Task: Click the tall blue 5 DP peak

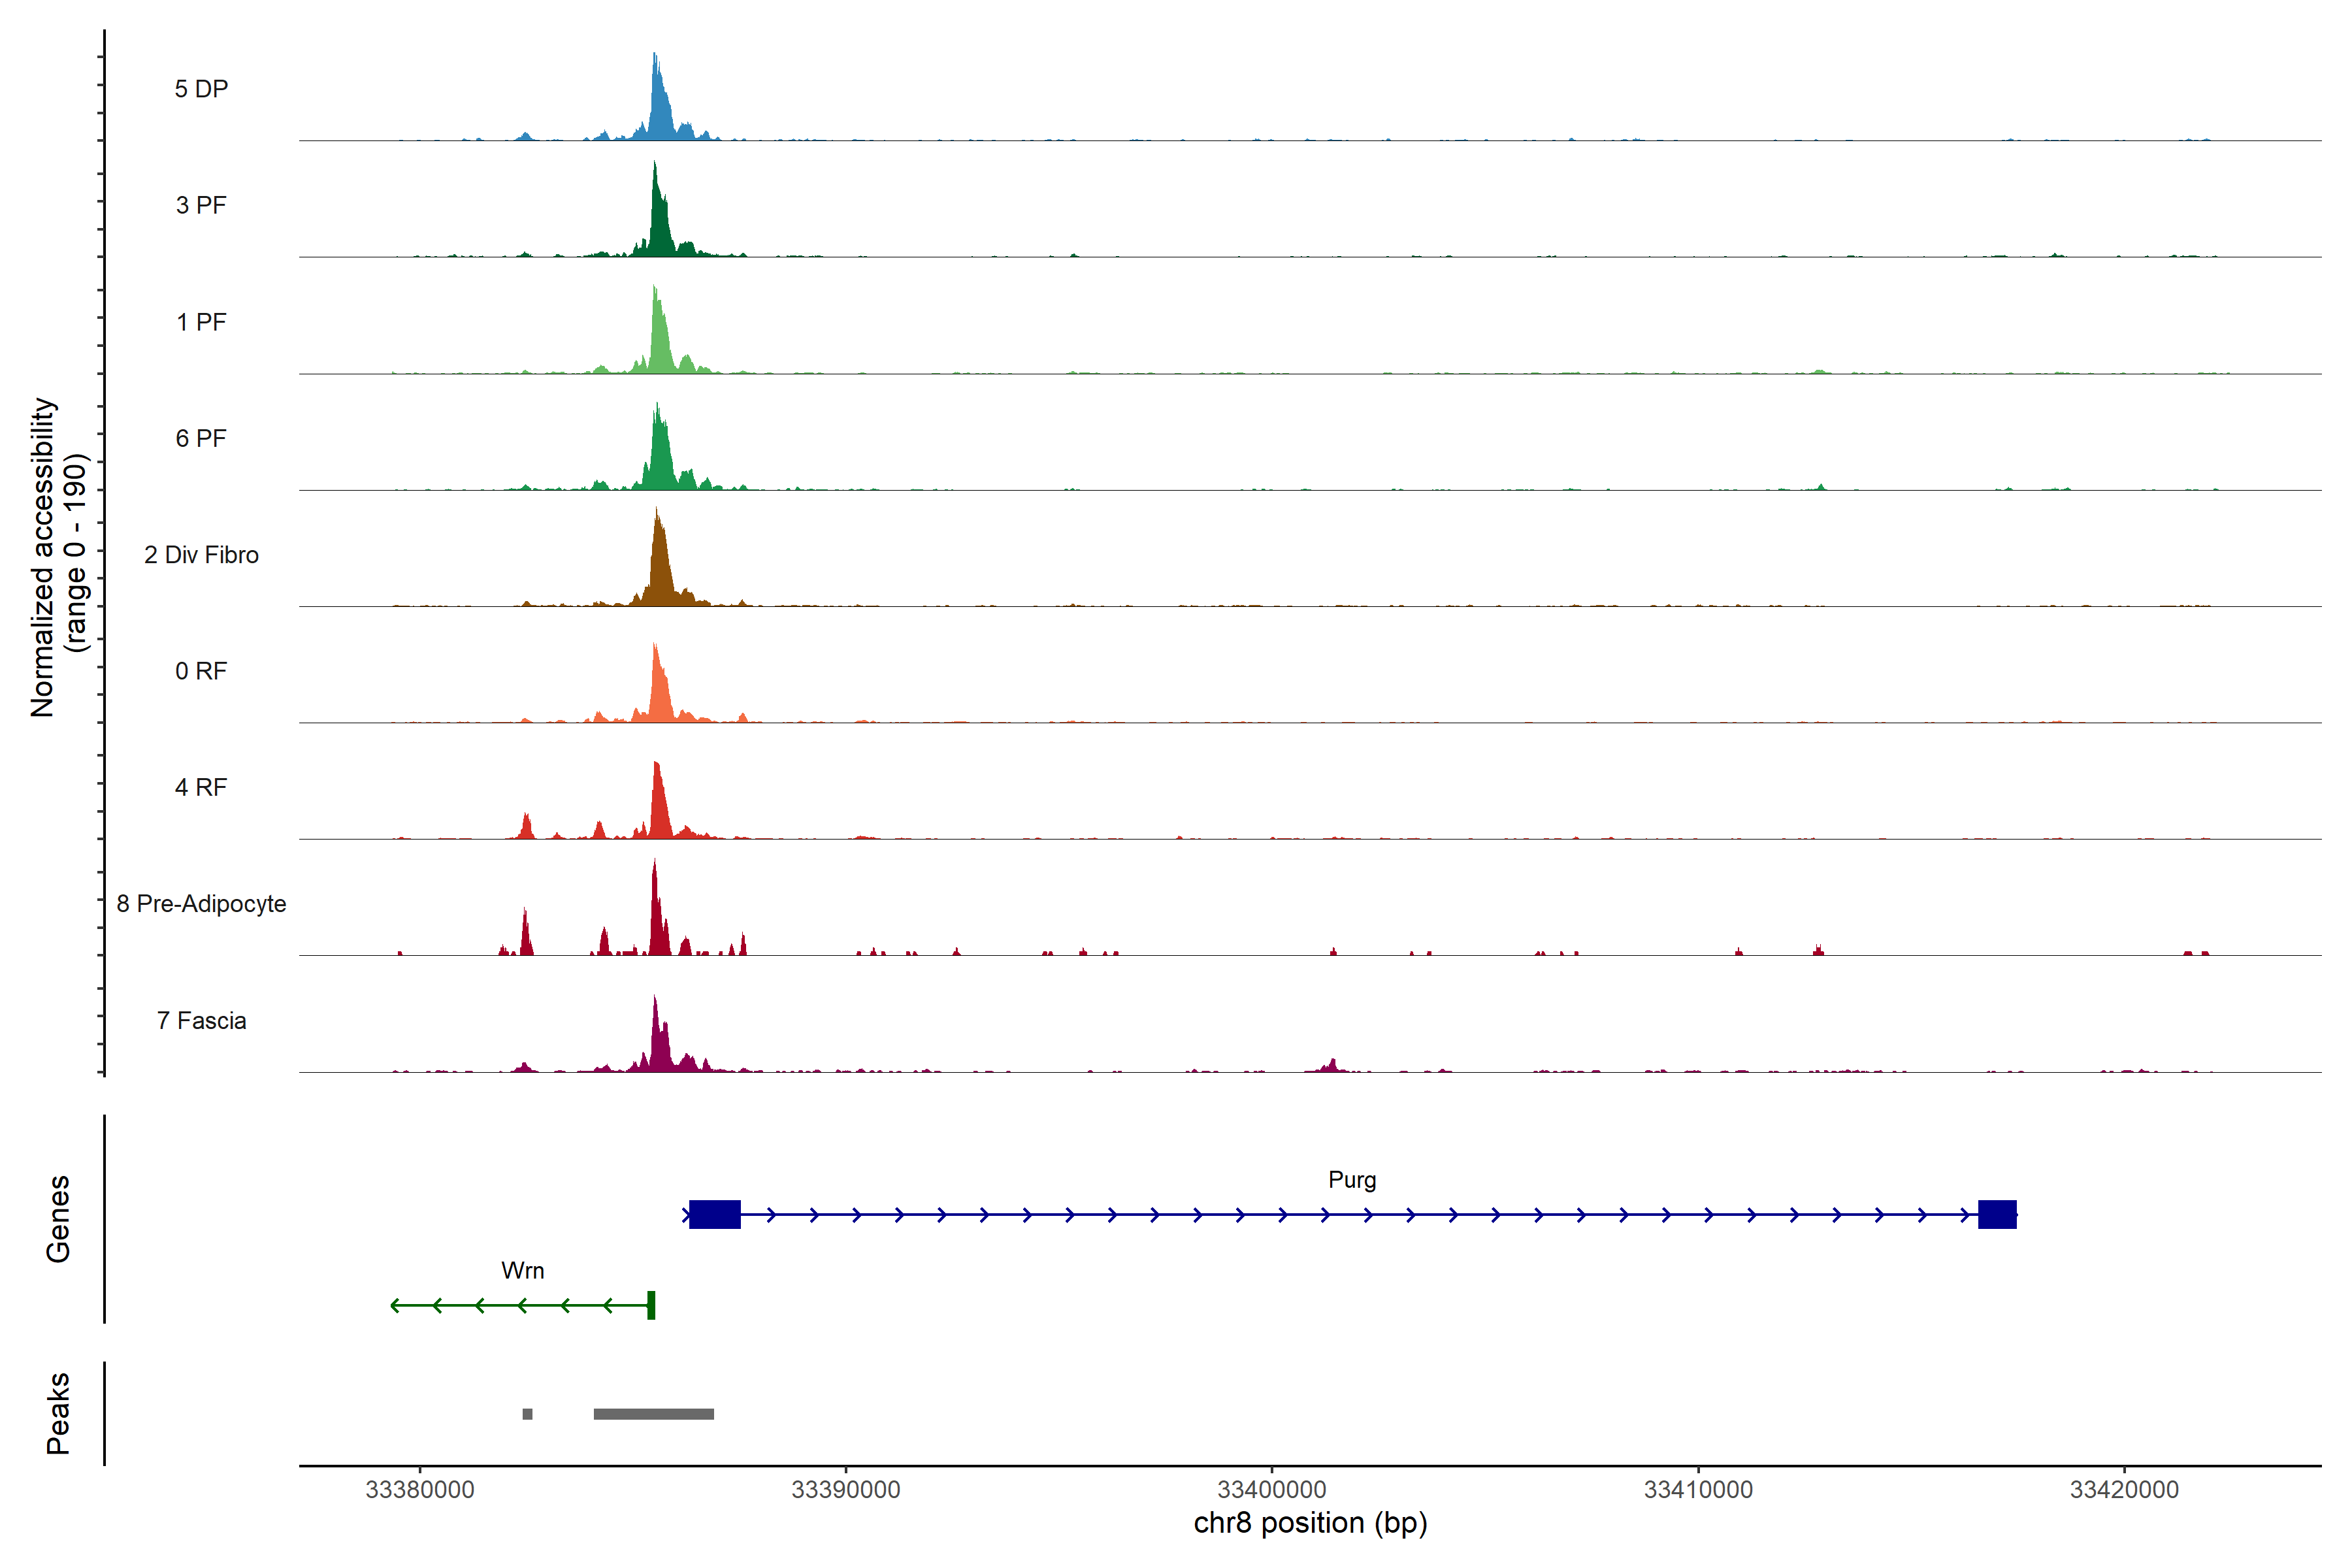Action: [x=658, y=105]
